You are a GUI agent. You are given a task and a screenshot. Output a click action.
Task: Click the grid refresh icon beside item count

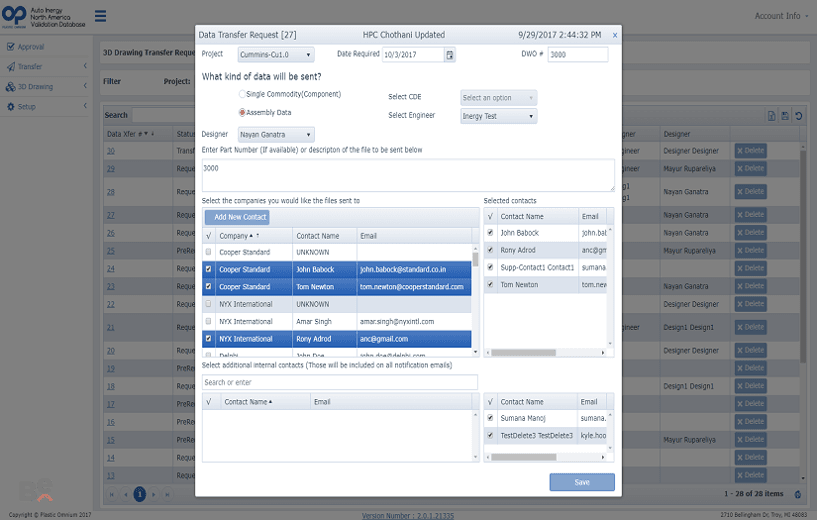[798, 494]
